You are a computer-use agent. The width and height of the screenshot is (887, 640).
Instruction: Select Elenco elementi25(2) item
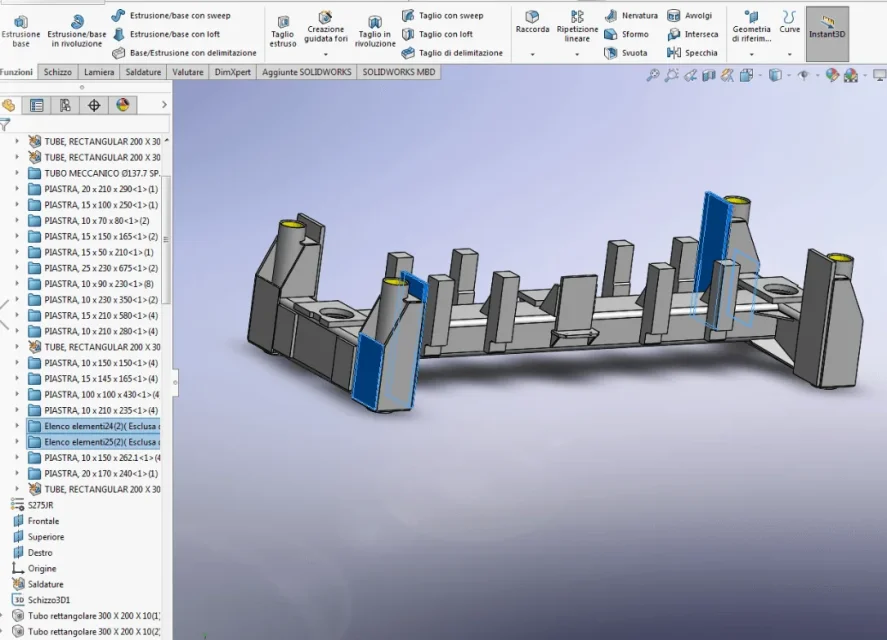pos(93,442)
